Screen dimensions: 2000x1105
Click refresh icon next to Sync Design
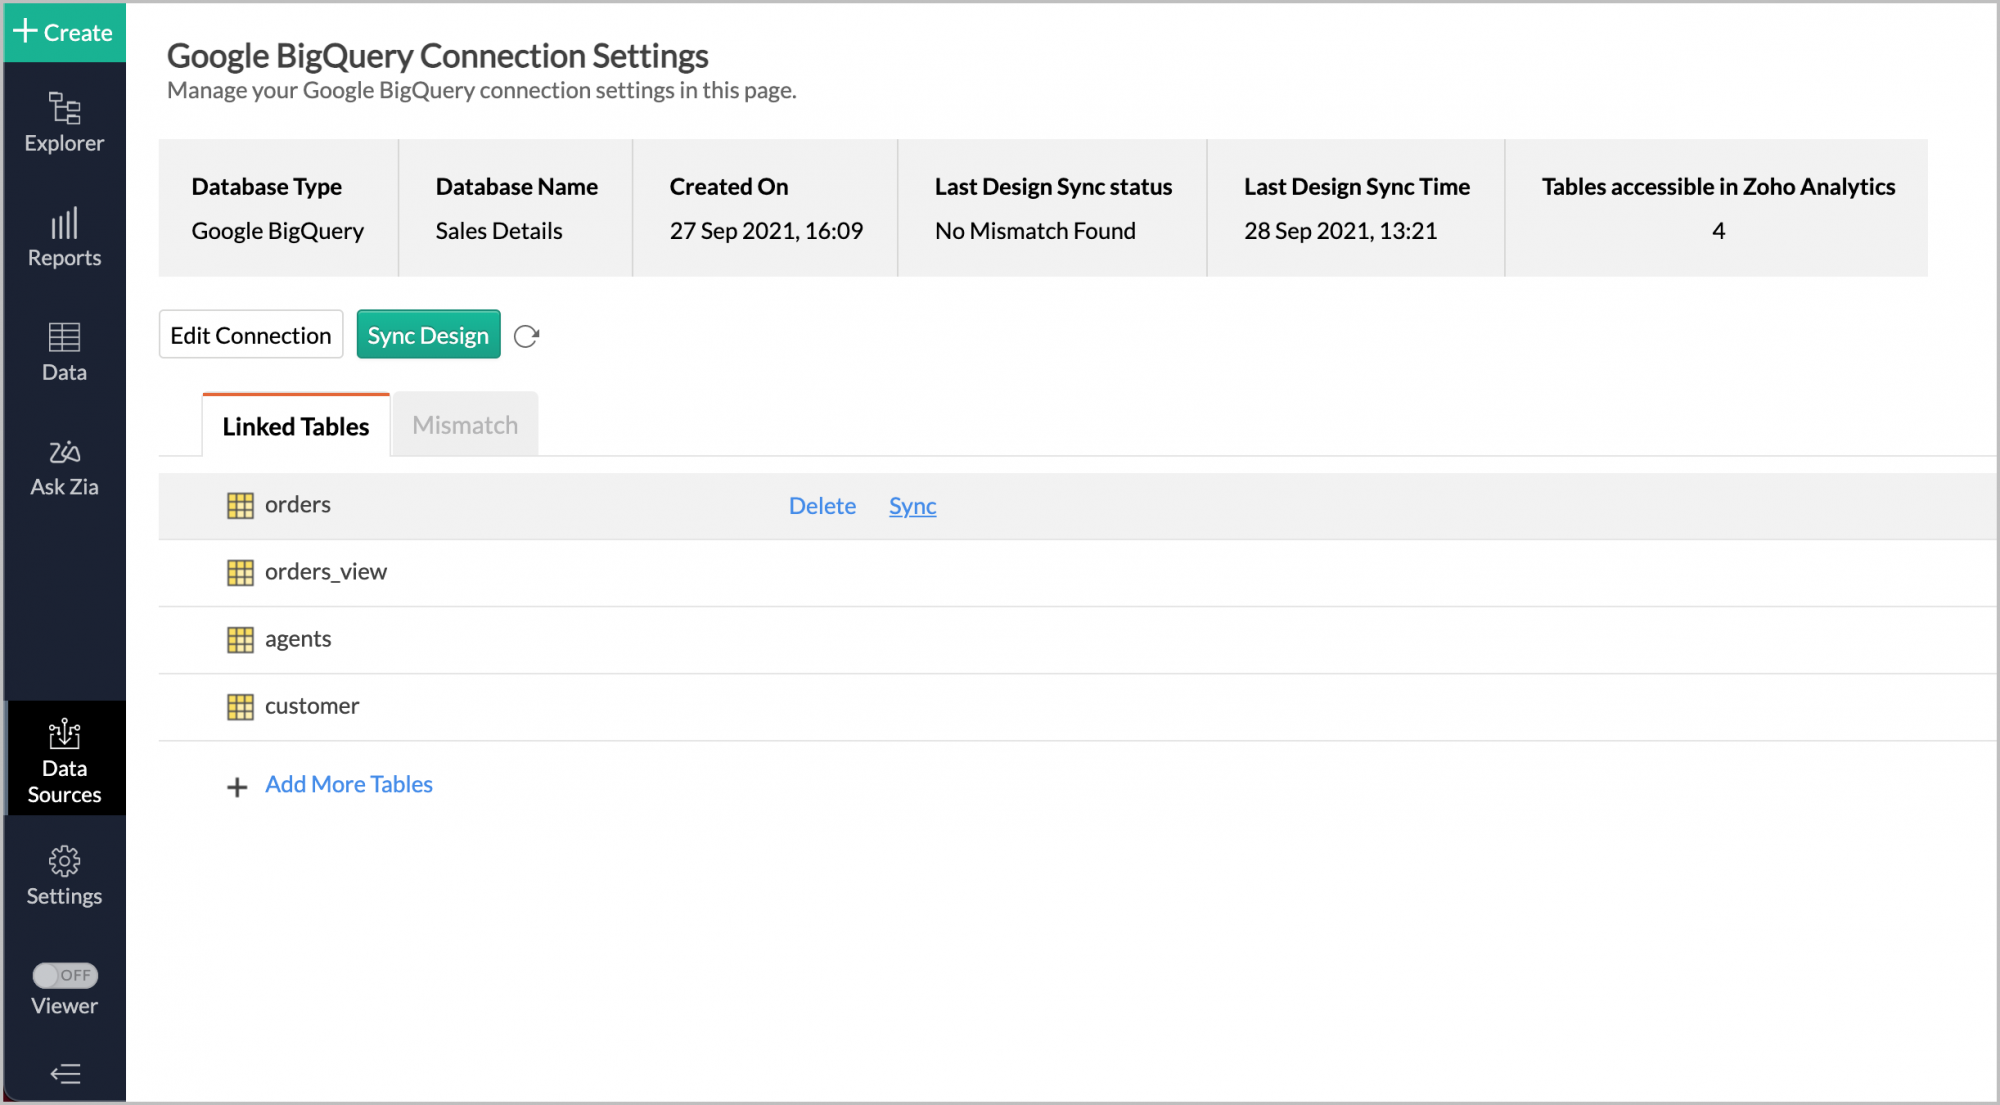click(527, 337)
